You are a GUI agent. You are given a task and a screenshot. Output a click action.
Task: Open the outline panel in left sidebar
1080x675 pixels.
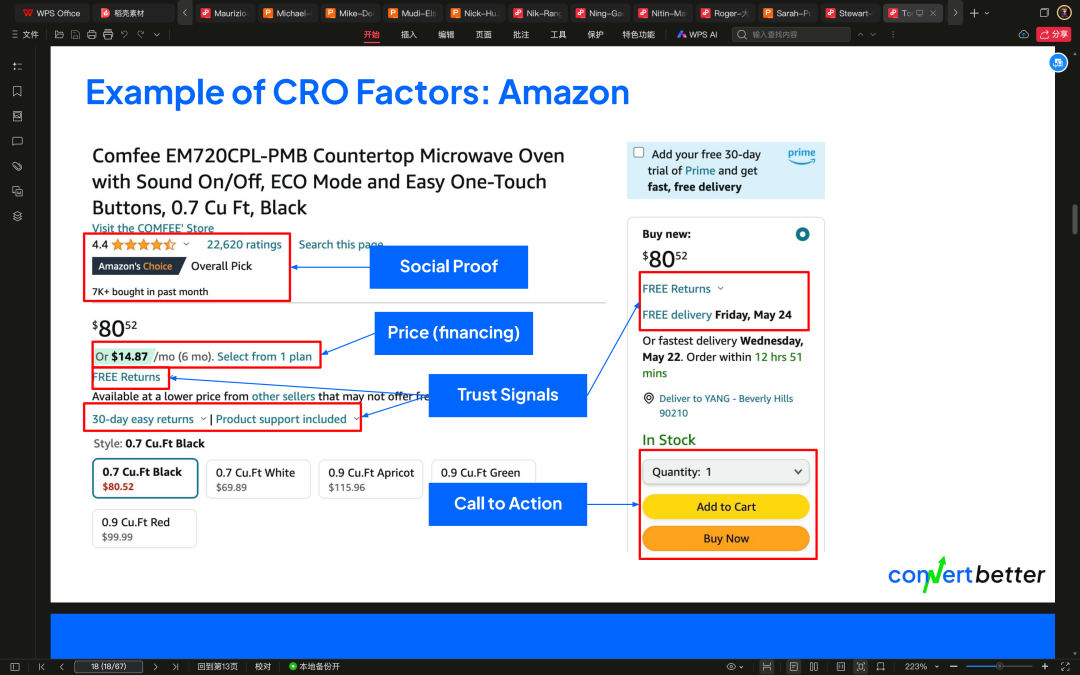coord(17,66)
